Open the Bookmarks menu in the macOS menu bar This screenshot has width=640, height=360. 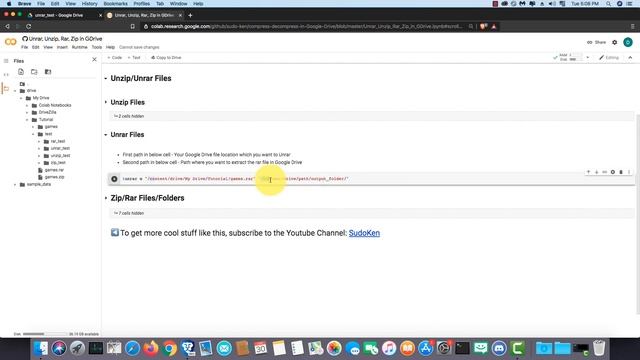(x=115, y=4)
